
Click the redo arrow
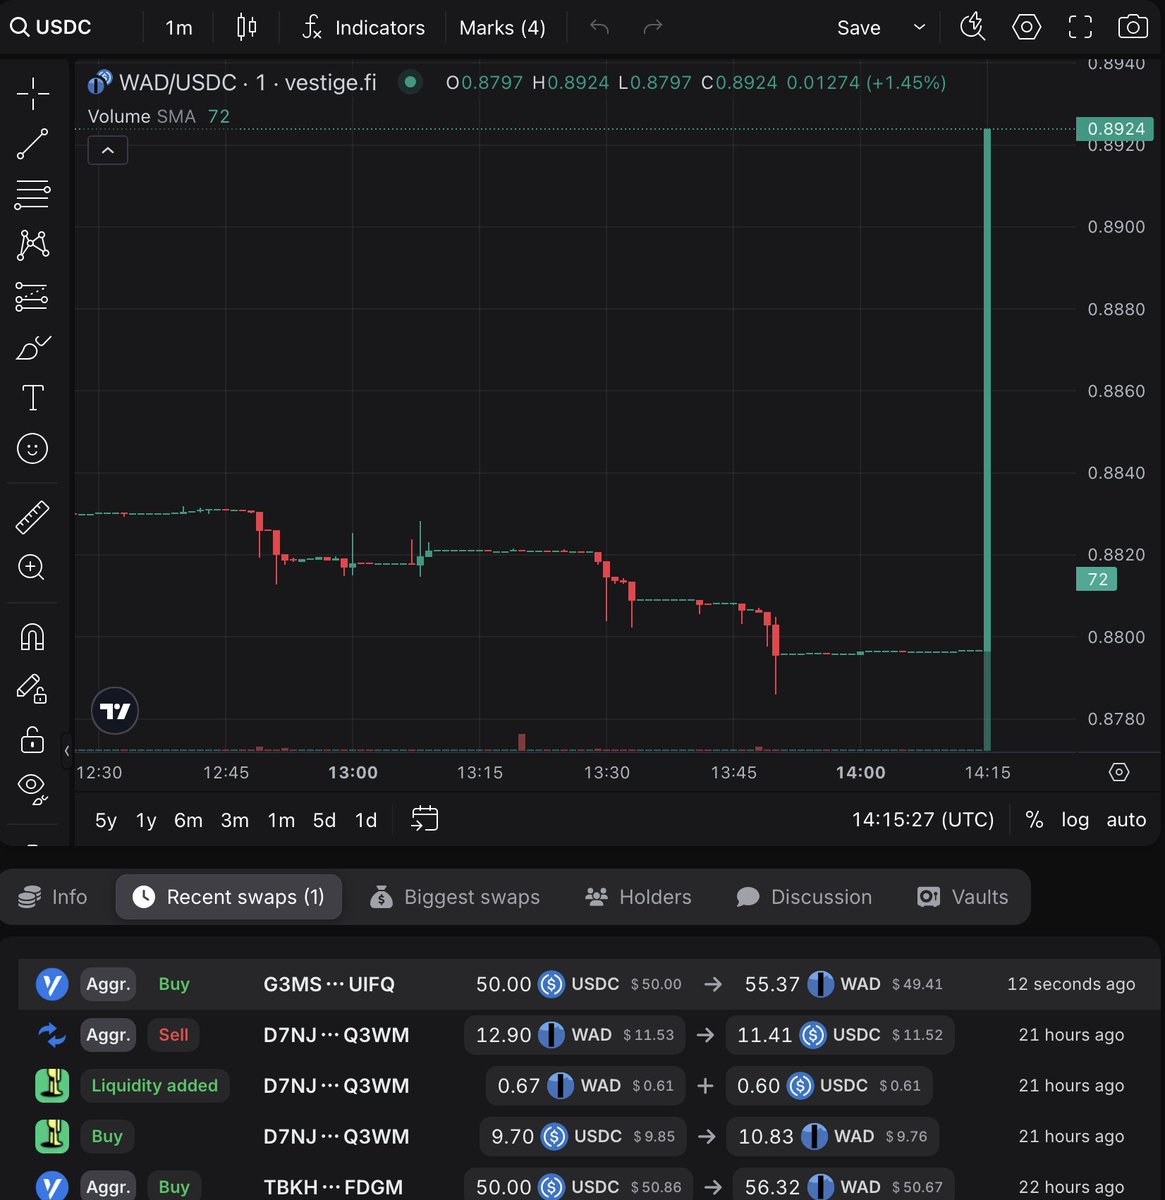(x=652, y=27)
